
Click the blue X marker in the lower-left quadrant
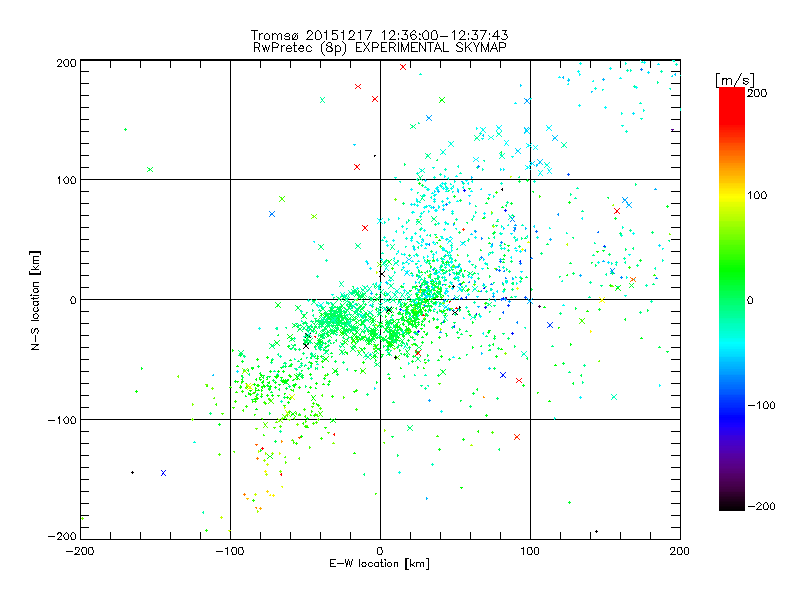[163, 473]
